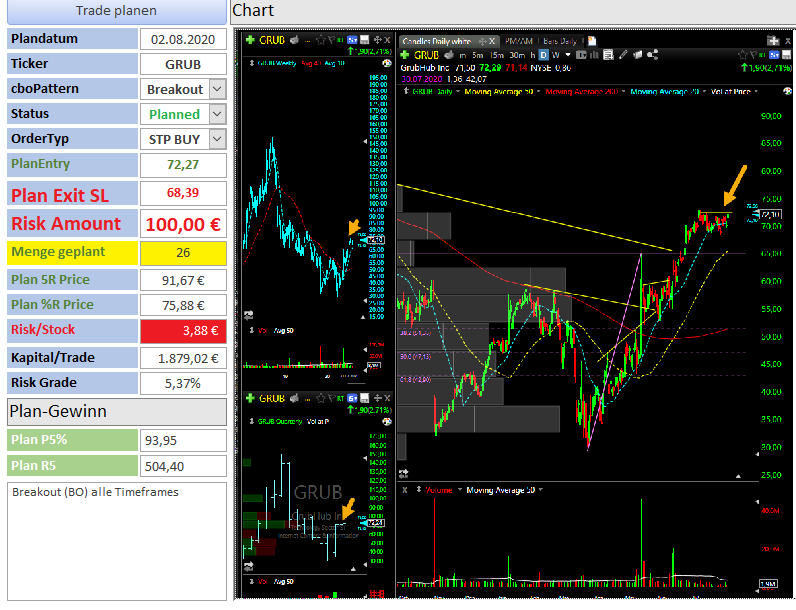Switch to the 15m timeframe
The image size is (796, 610).
[x=497, y=55]
